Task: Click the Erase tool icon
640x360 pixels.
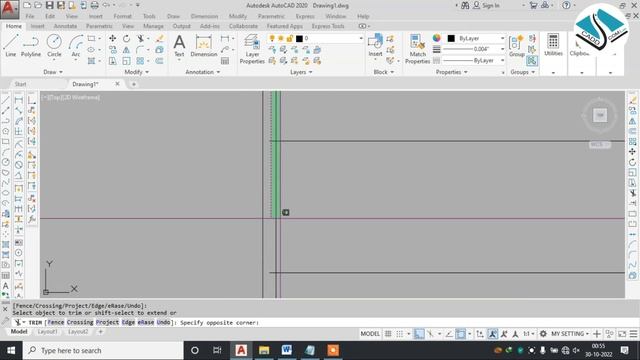Action: [160, 38]
